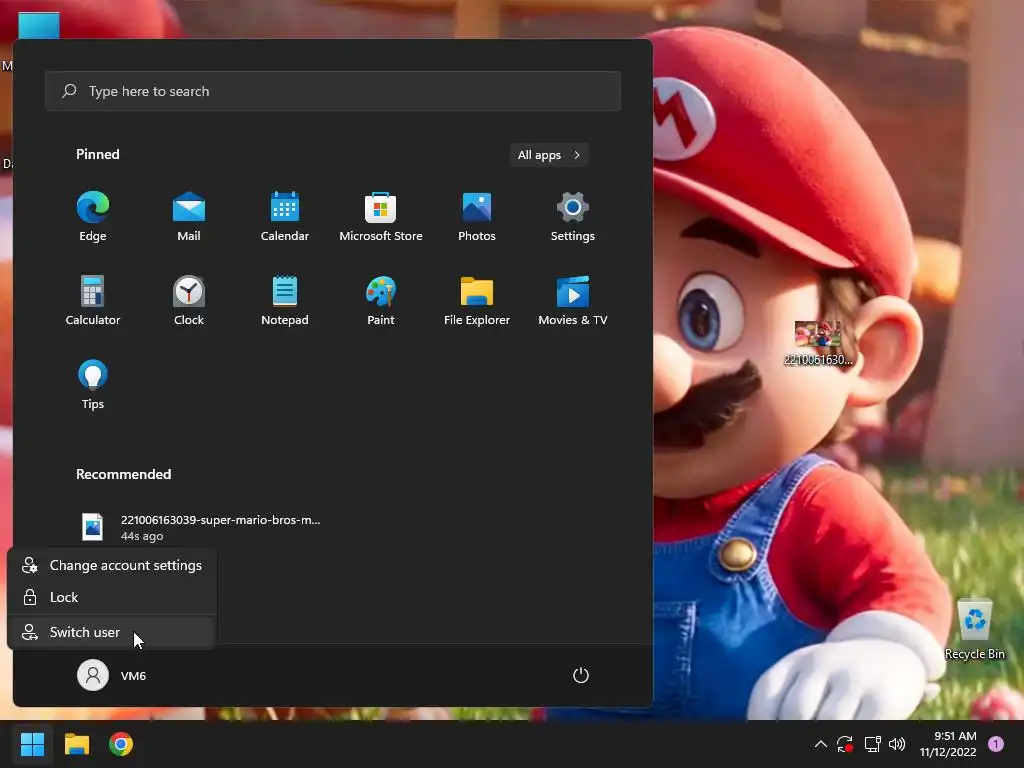
Task: Launch the Photos app
Action: click(477, 217)
